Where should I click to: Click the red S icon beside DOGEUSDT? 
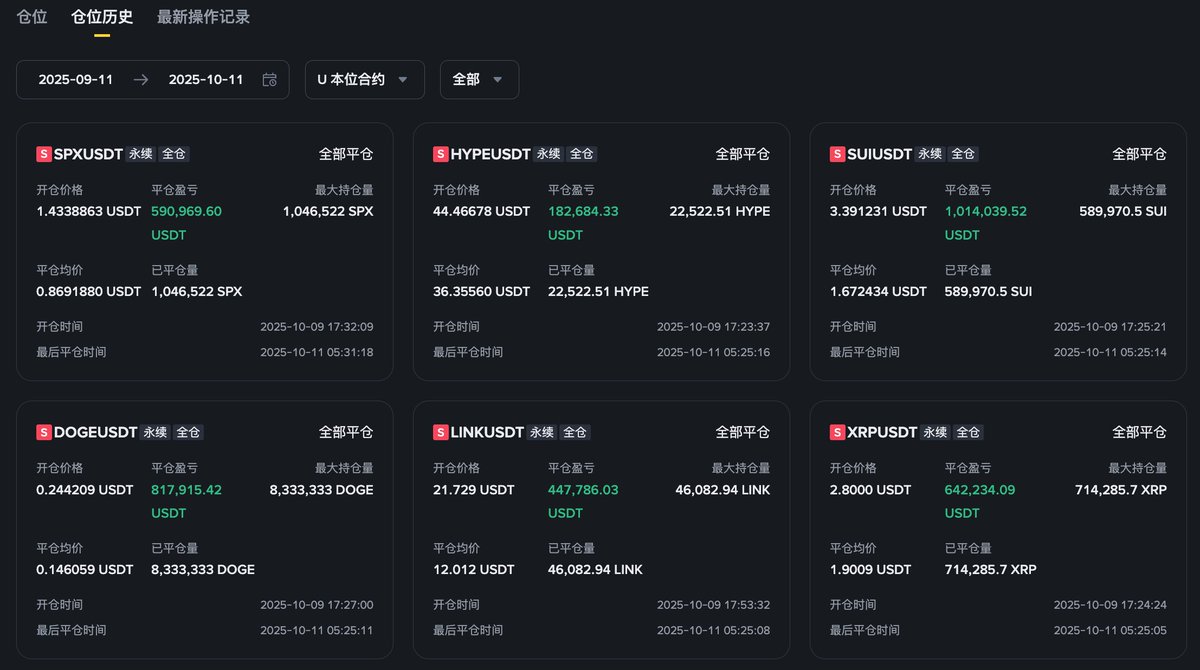pos(44,432)
